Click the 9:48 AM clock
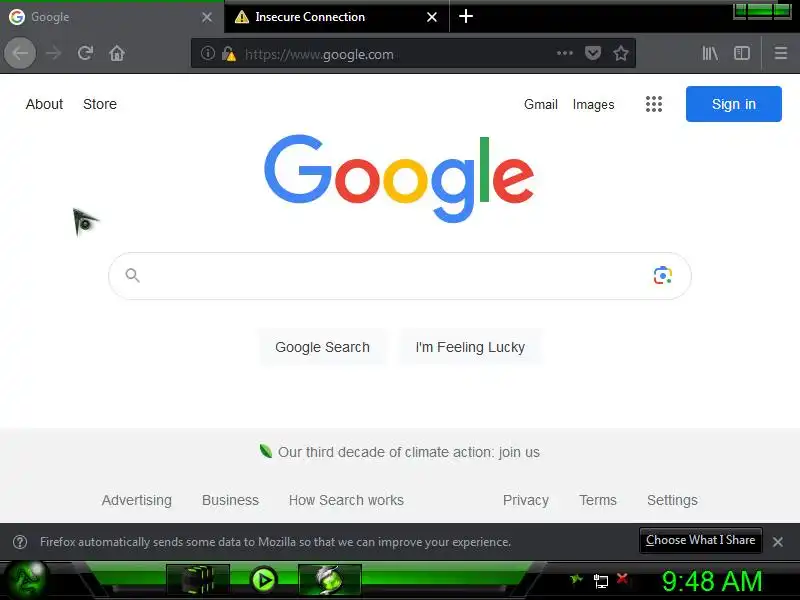The height and width of the screenshot is (600, 800). click(712, 581)
